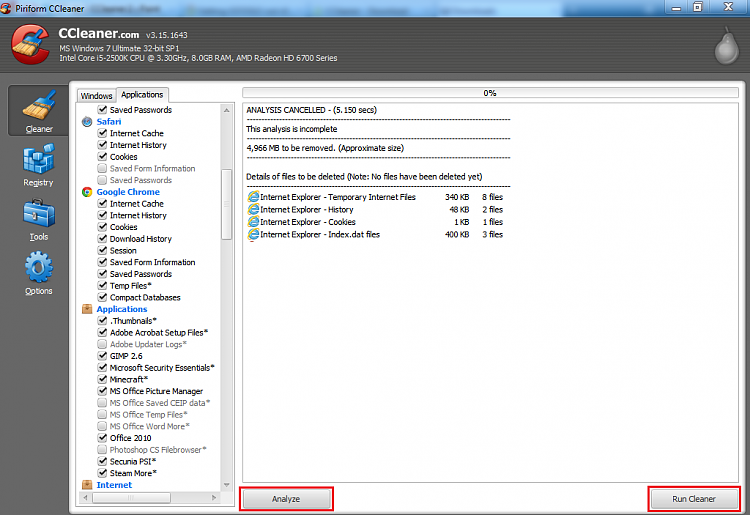
Task: Uncheck Microsoft Security Essentials* option
Action: point(102,367)
